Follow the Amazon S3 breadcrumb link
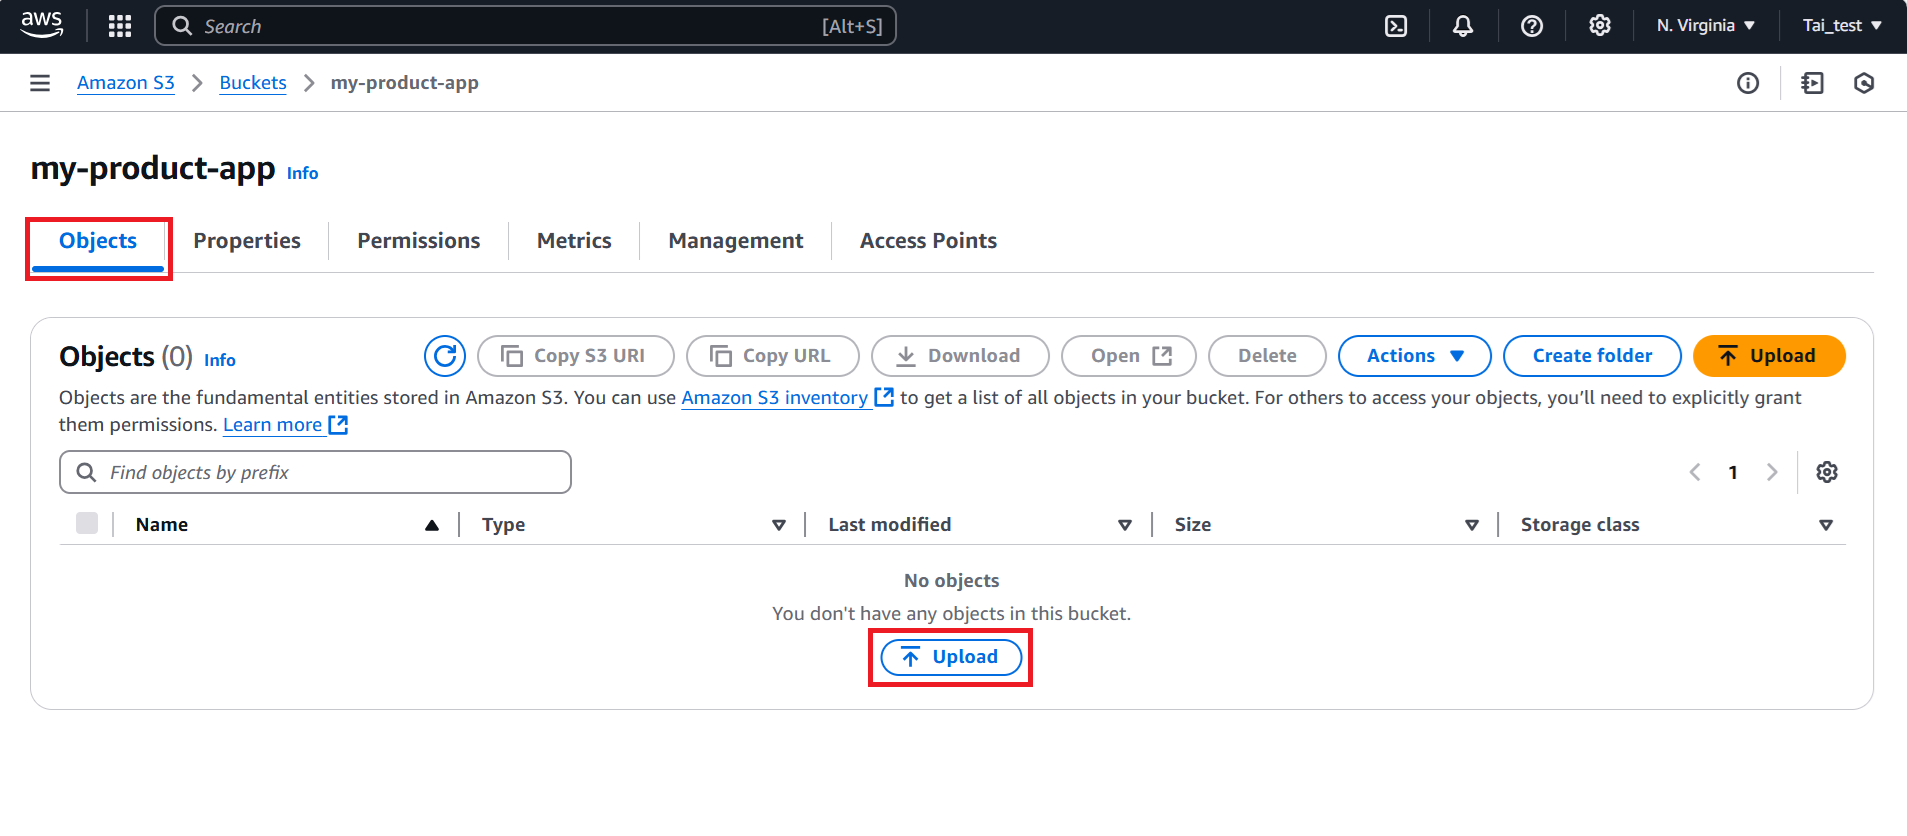 coord(126,83)
